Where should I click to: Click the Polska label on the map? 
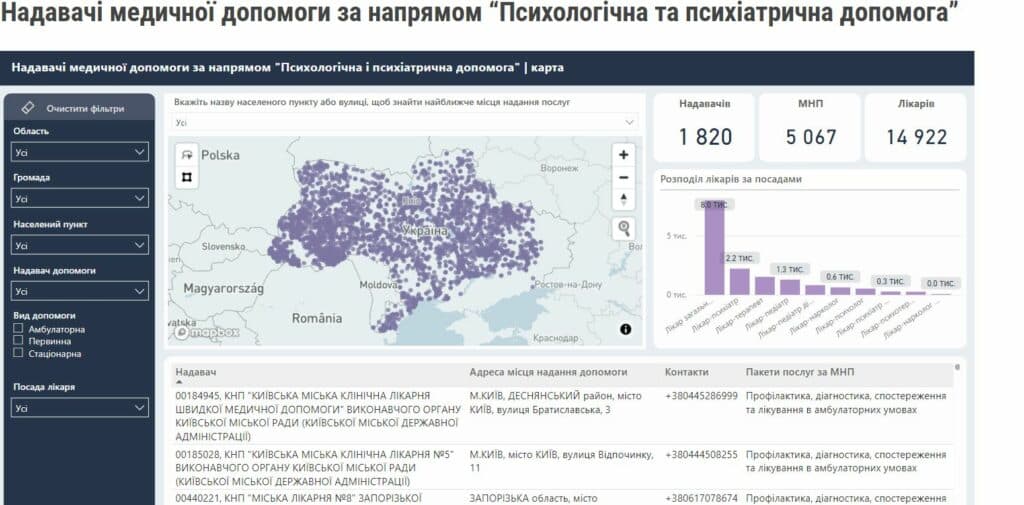tap(220, 155)
